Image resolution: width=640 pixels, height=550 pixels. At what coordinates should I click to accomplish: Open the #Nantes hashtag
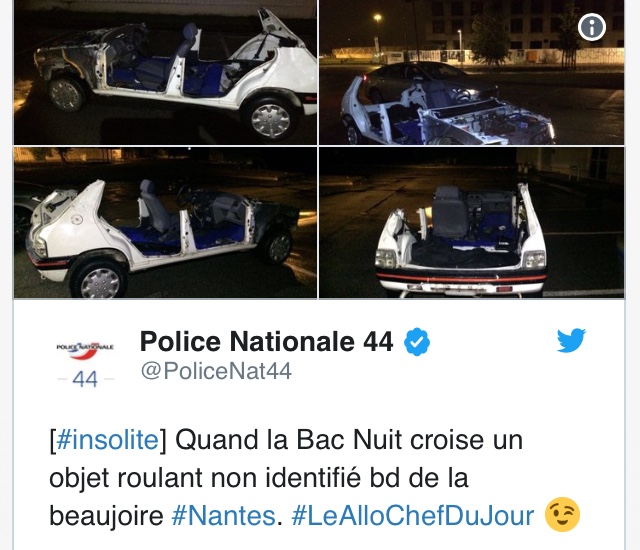coord(223,515)
